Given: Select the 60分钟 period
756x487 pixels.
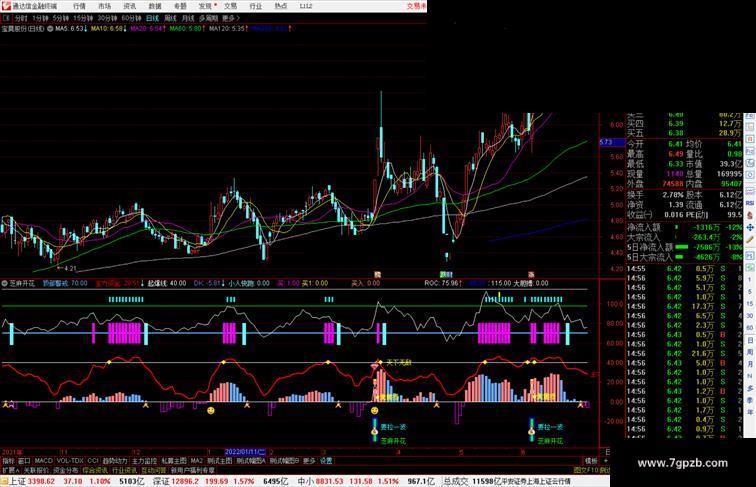Looking at the screenshot, I should pos(131,18).
